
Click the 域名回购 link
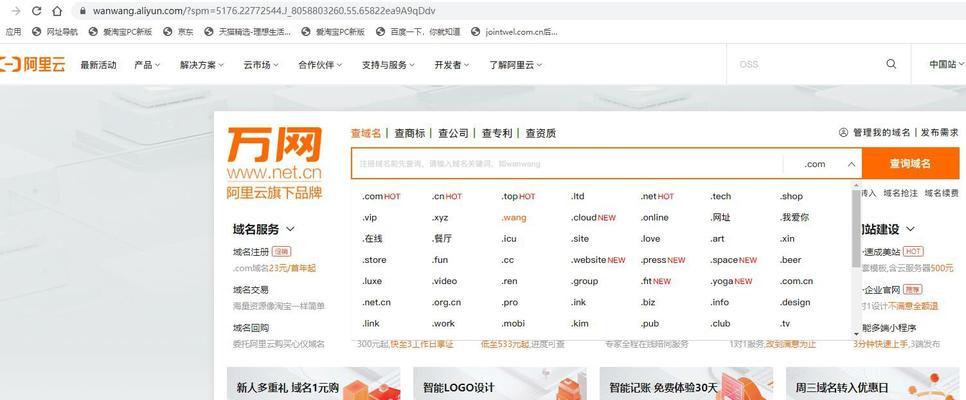click(251, 328)
